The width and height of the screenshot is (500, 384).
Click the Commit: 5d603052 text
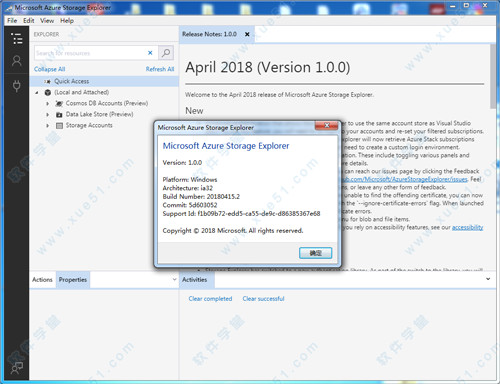[x=190, y=205]
